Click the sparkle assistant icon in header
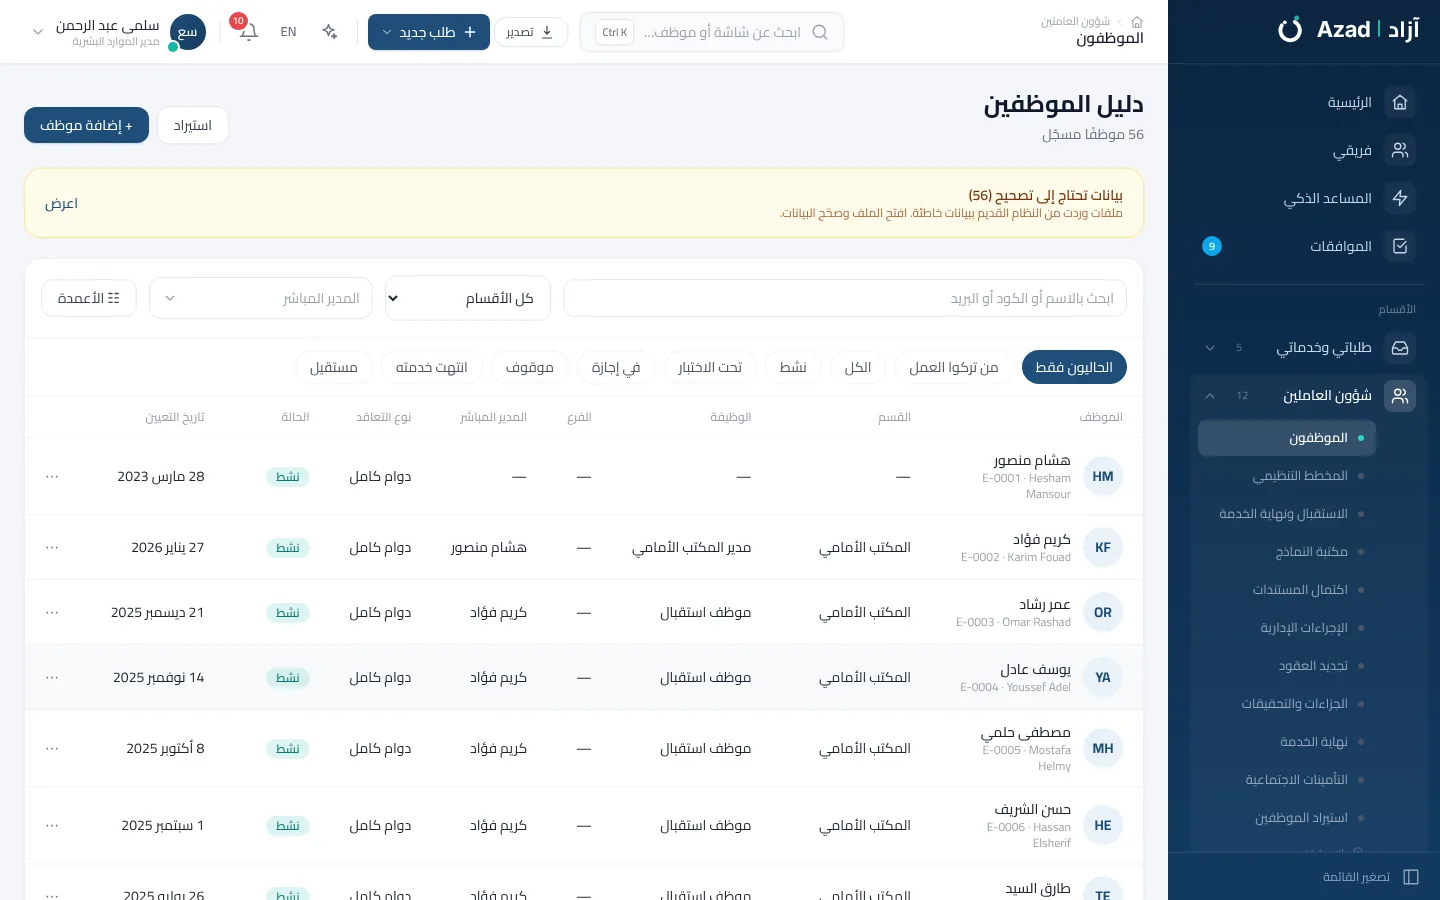Viewport: 1440px width, 900px height. 330,32
